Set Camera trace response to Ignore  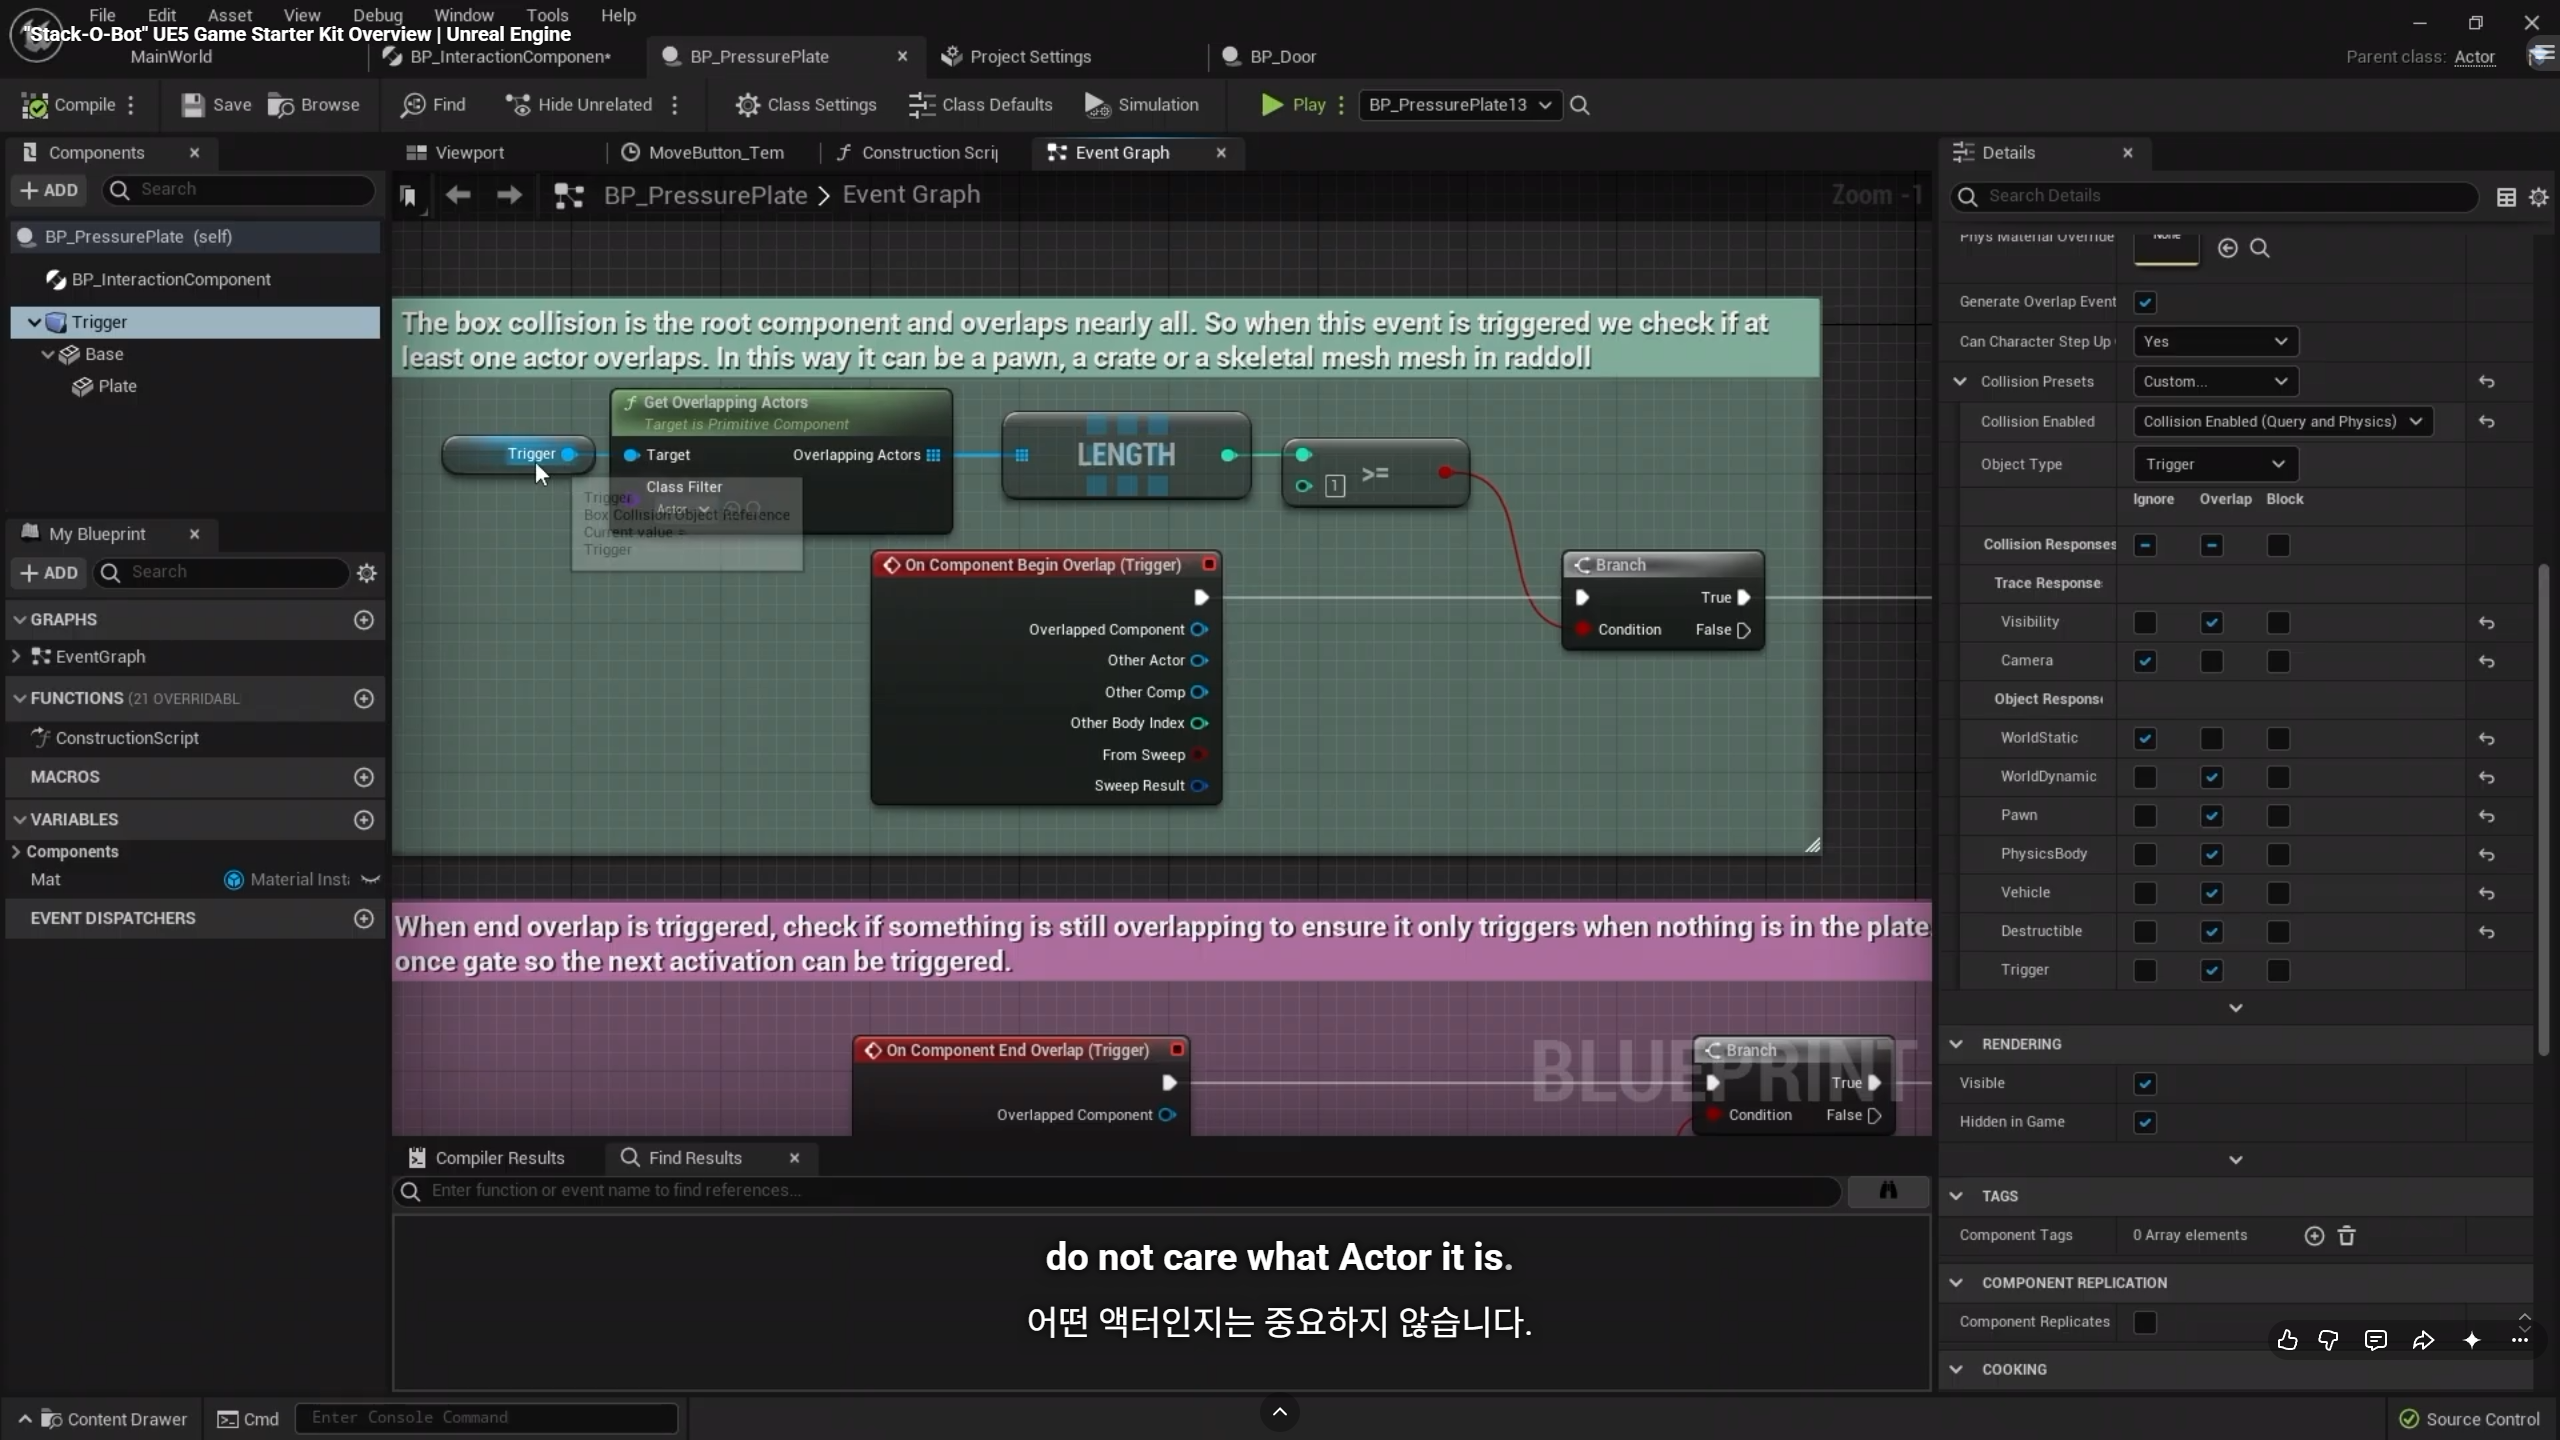click(2145, 661)
